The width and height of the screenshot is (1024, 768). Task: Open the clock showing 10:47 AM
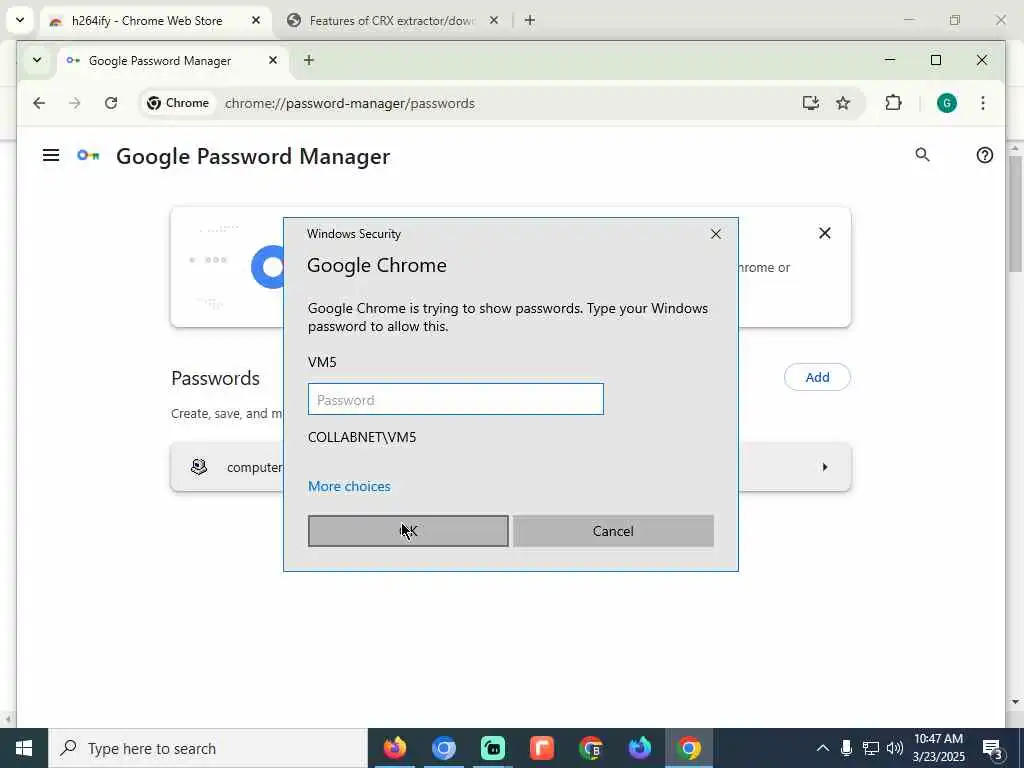coord(938,748)
